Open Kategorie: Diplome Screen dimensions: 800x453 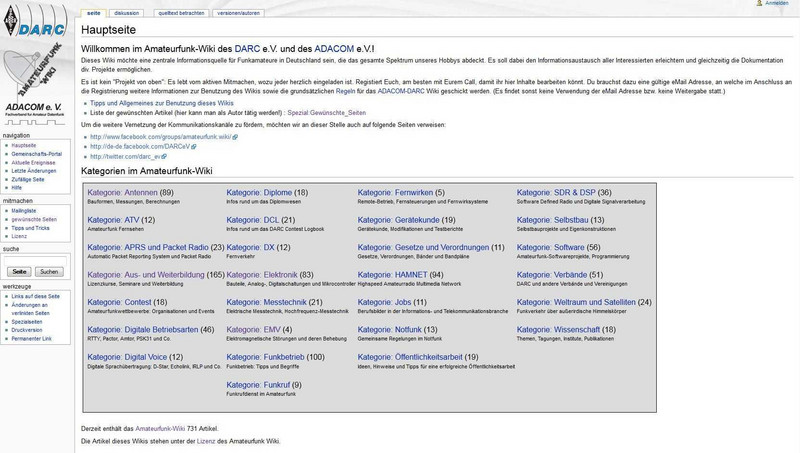click(259, 192)
